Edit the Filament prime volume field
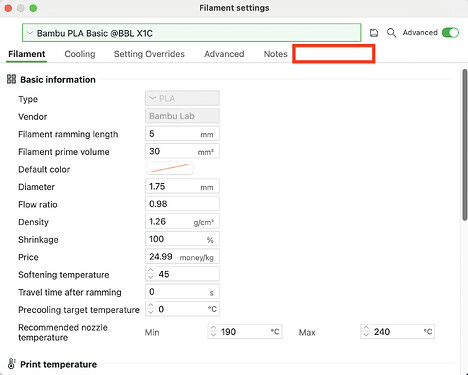468x375 pixels. (x=182, y=151)
